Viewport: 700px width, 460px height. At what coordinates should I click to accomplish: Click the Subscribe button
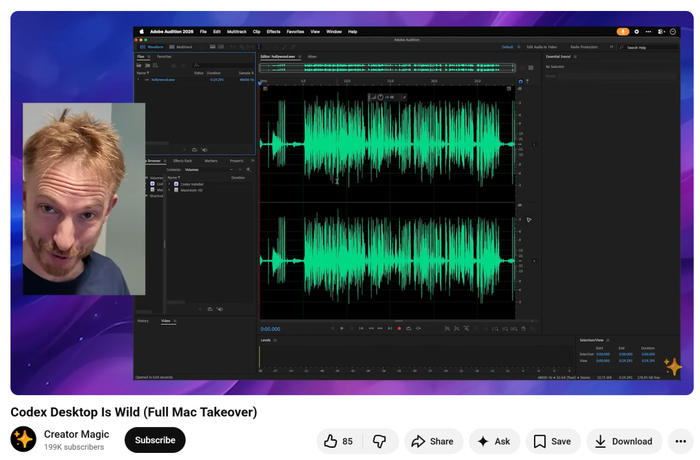tap(155, 440)
